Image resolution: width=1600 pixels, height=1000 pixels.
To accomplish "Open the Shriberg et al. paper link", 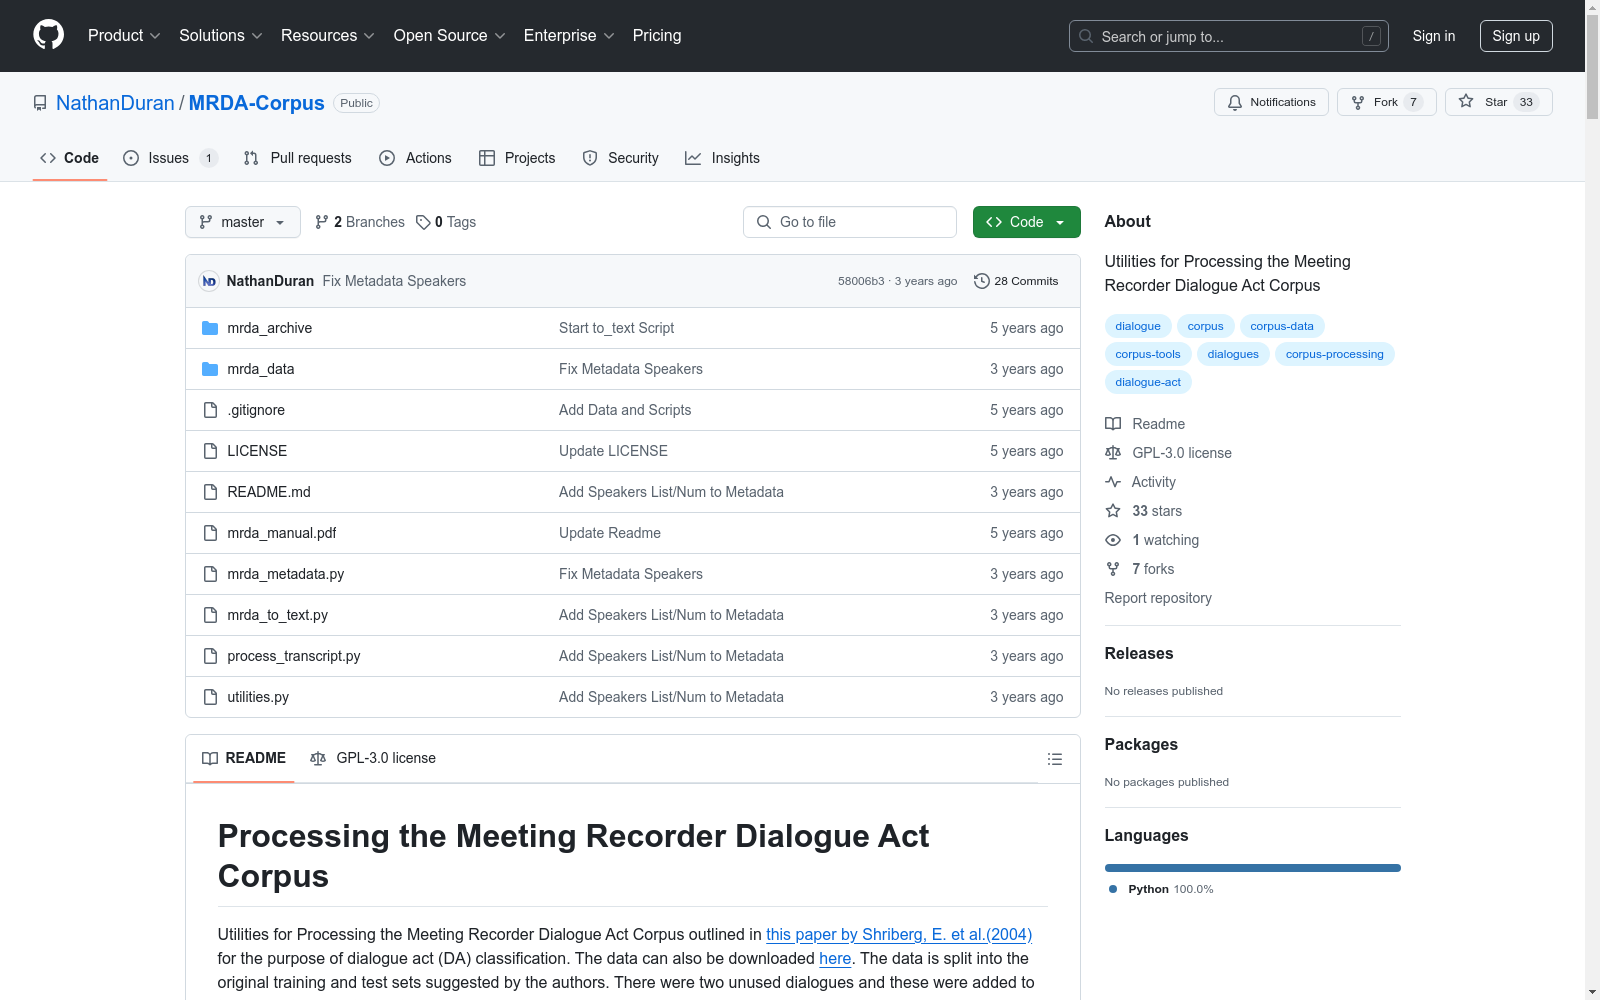I will tap(899, 934).
